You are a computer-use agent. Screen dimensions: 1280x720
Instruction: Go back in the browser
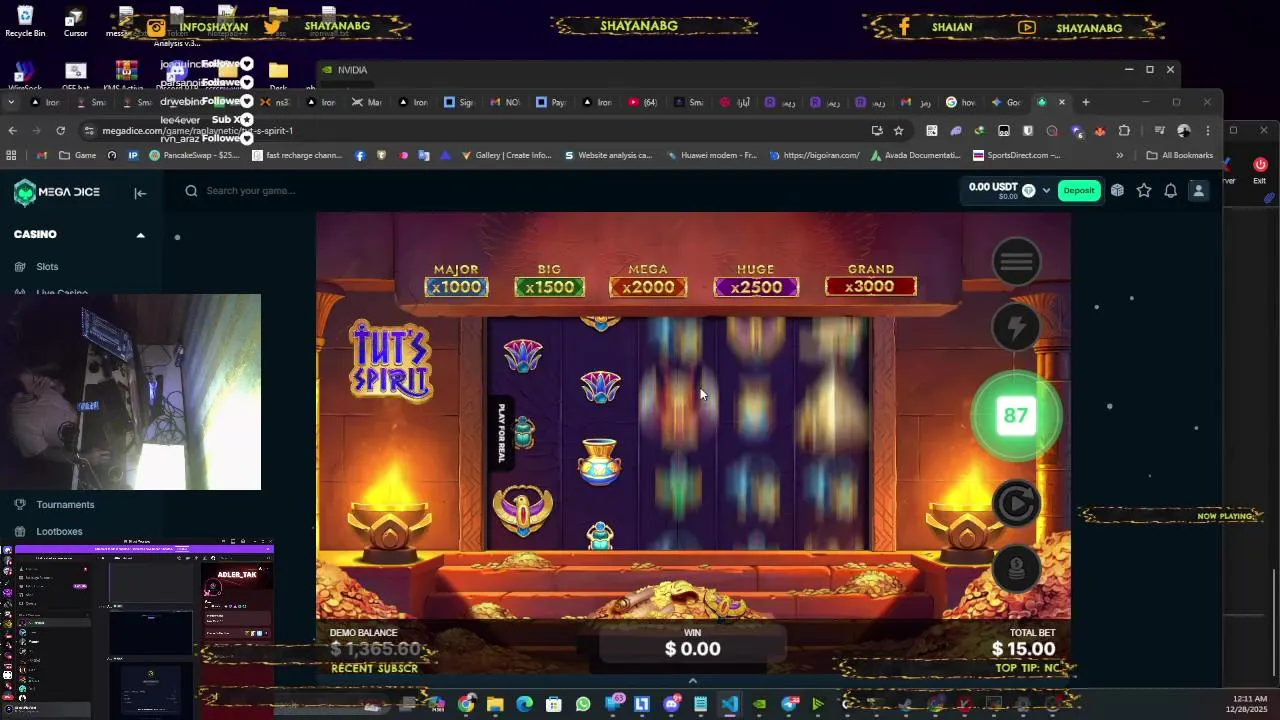(x=12, y=131)
